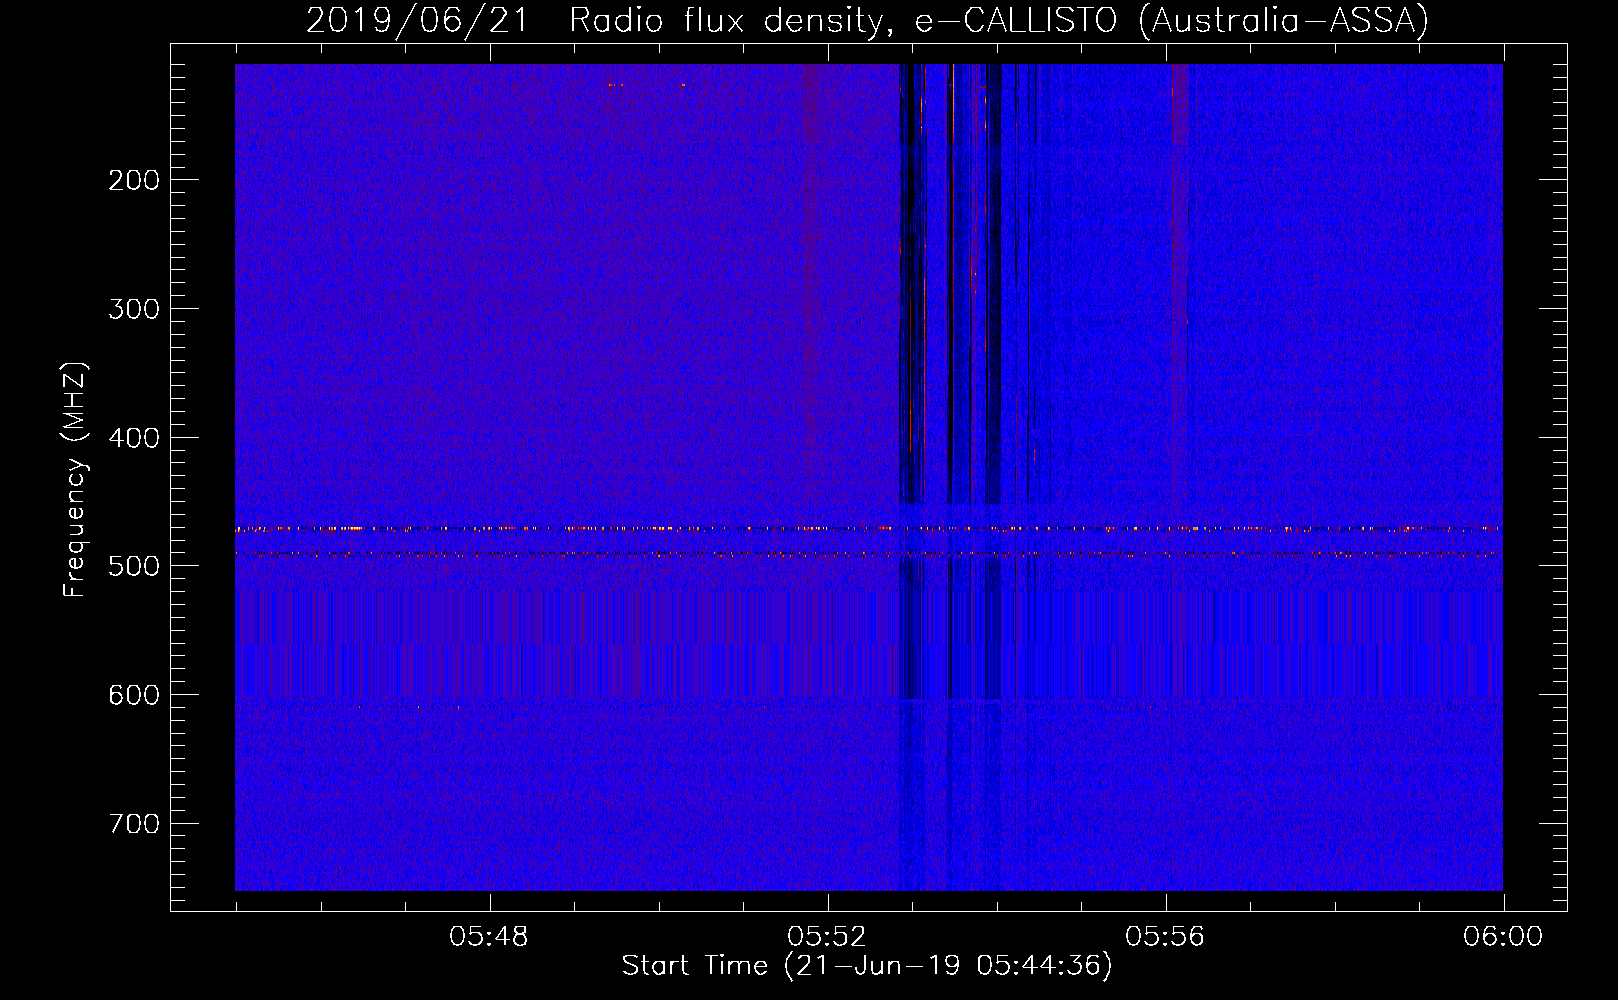The height and width of the screenshot is (1000, 1618).
Task: Click the 400 frequency tick label
Action: click(x=134, y=438)
